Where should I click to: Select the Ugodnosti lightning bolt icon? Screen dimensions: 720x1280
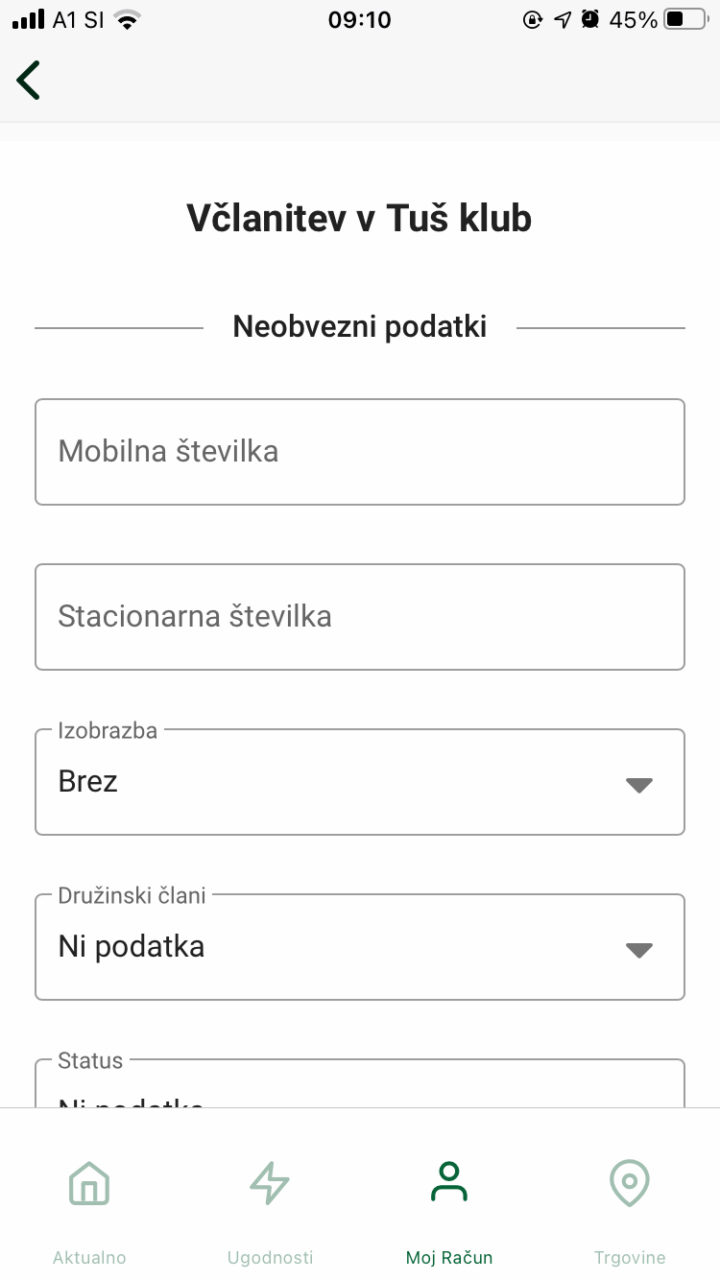[x=269, y=1183]
